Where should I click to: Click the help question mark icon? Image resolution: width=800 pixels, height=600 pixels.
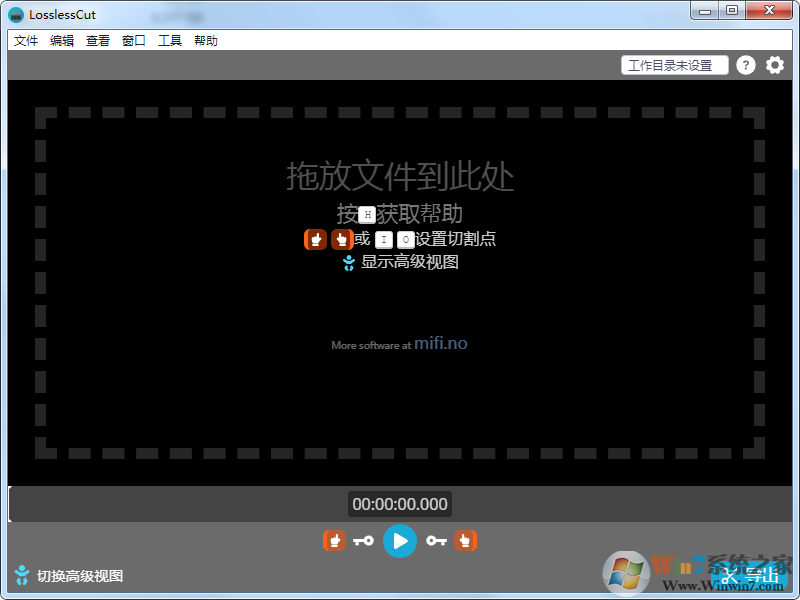tap(746, 64)
